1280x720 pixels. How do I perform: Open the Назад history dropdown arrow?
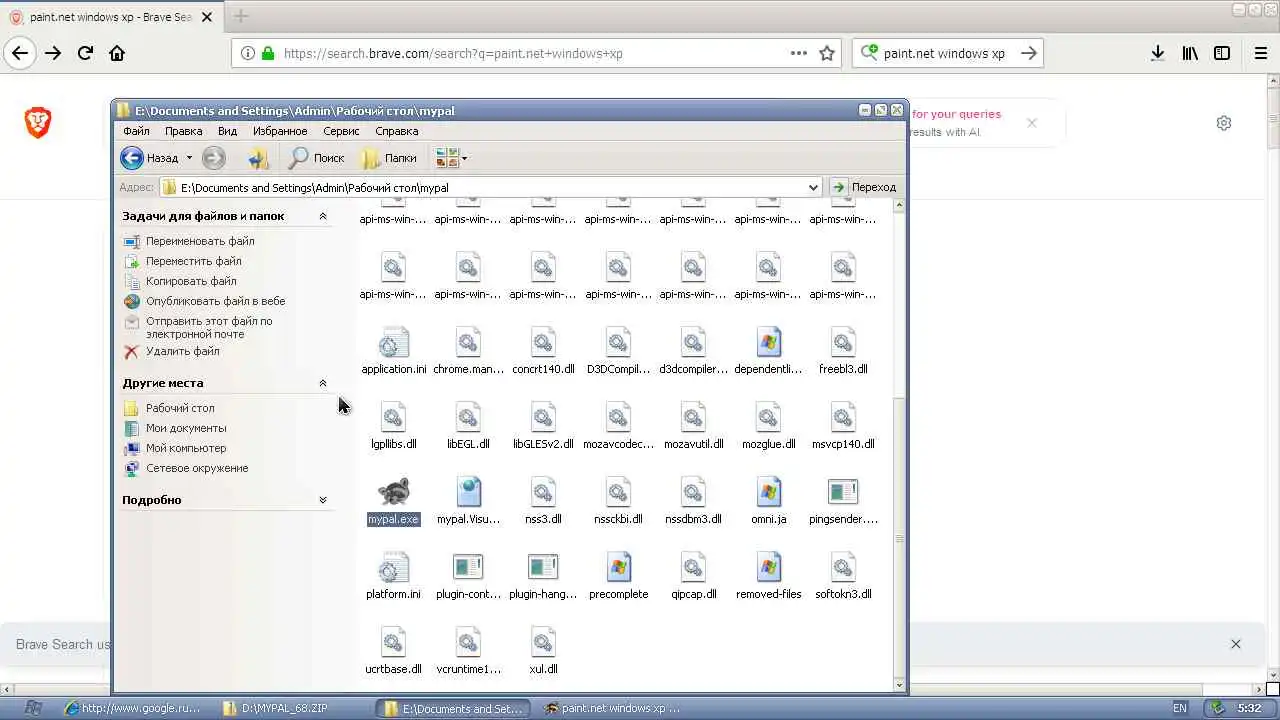[x=189, y=158]
